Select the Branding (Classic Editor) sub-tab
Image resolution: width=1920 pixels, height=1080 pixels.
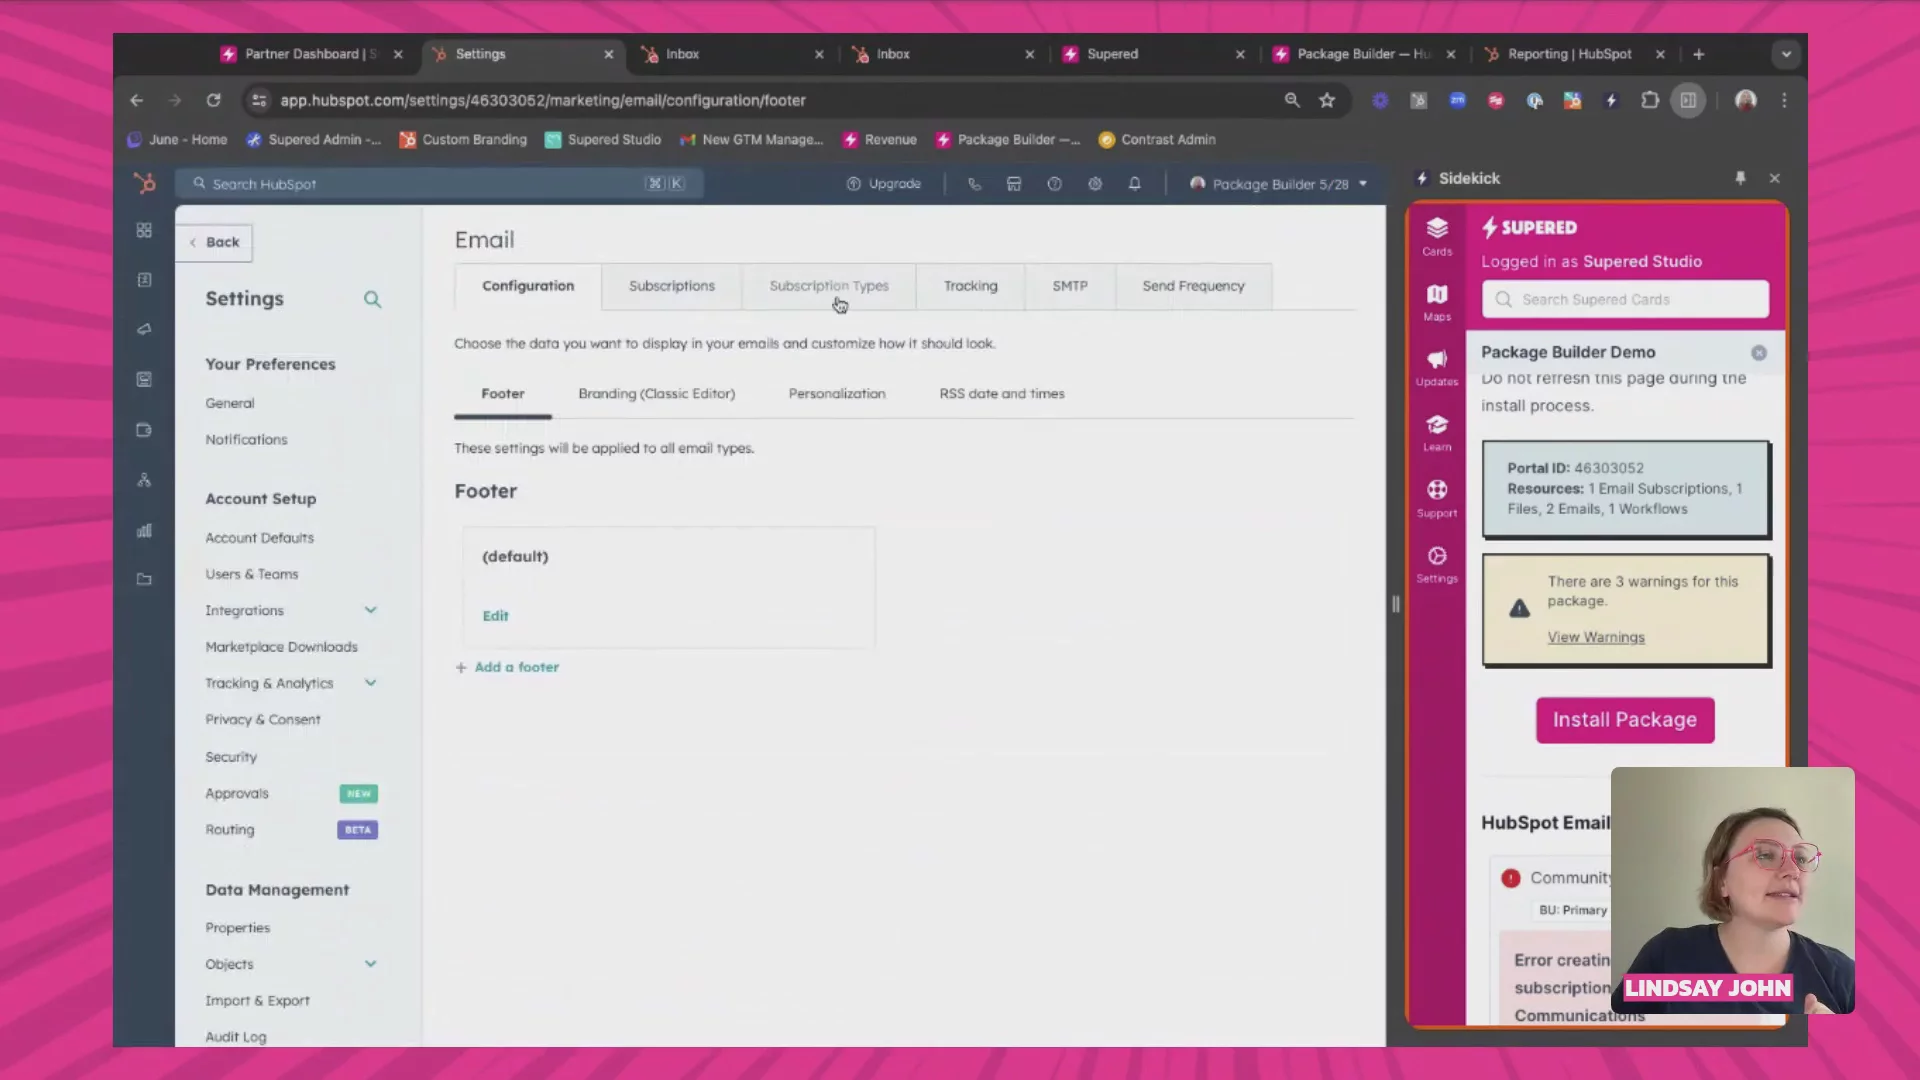point(656,394)
